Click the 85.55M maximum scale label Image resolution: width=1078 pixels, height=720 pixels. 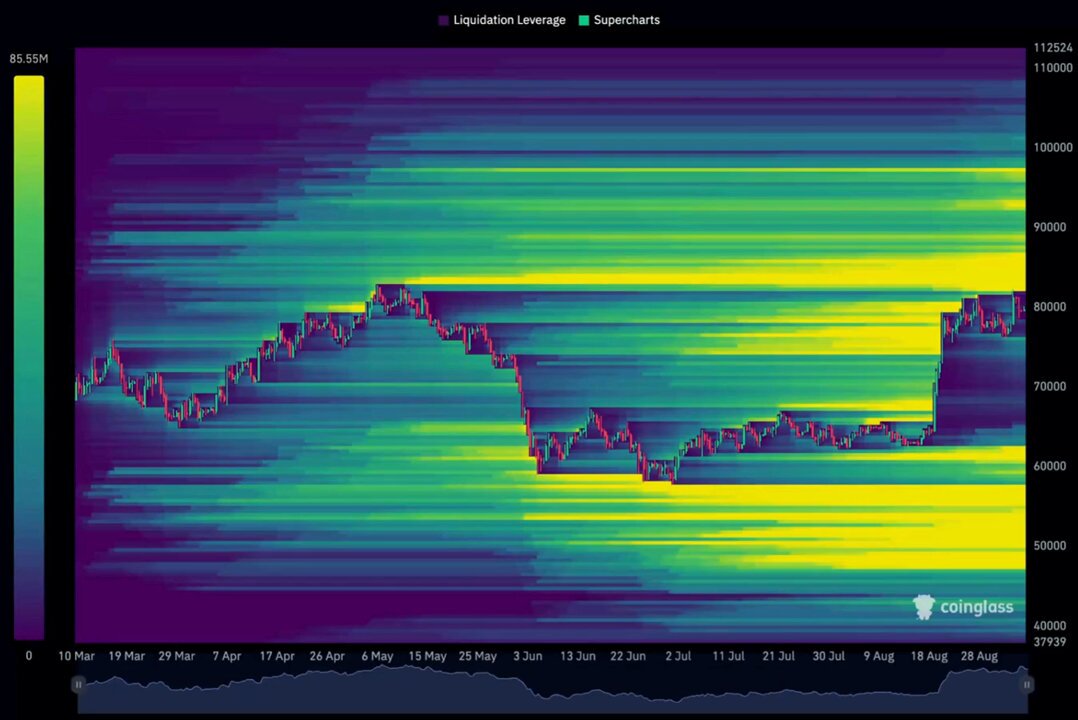29,59
